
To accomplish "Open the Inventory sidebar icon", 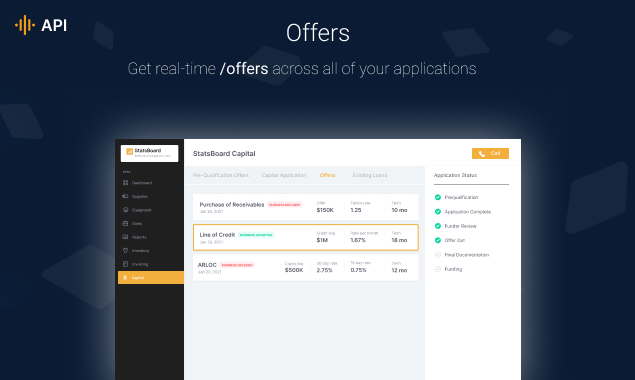I will point(126,250).
